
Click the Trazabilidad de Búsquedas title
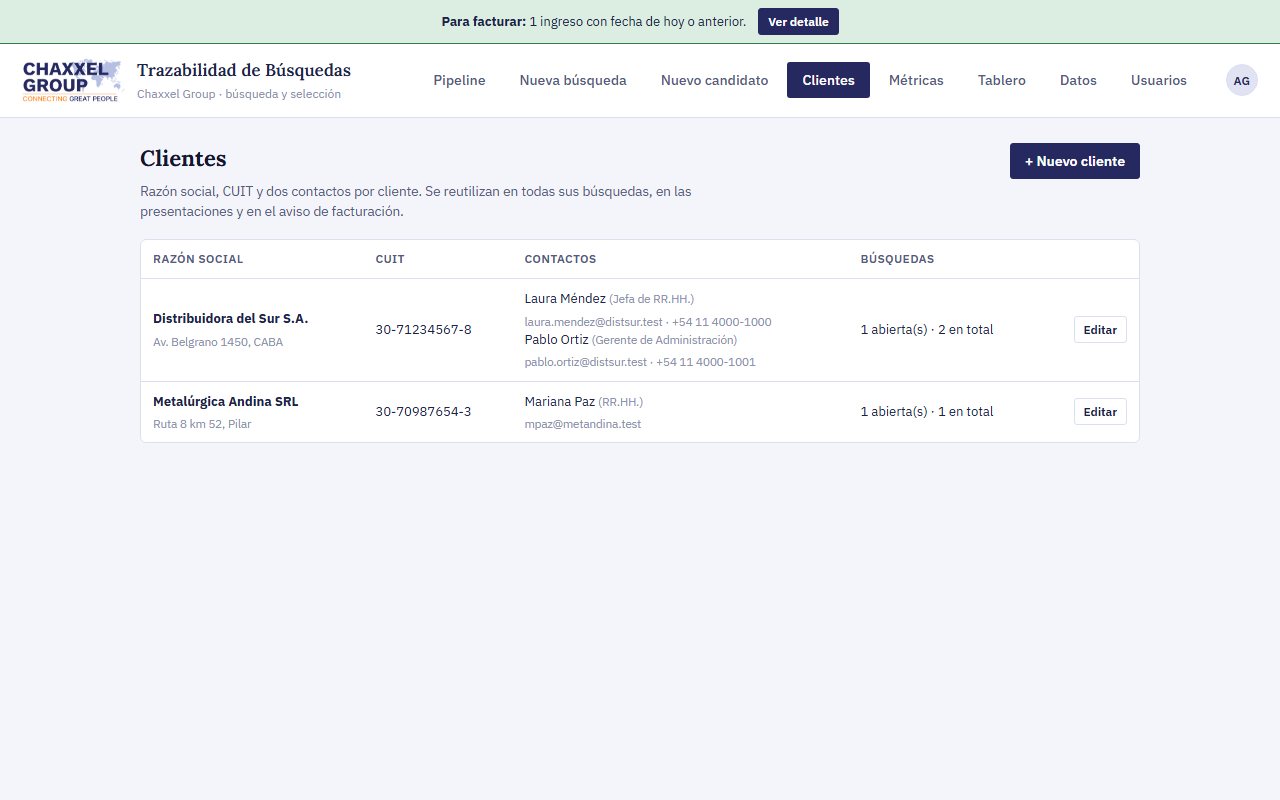coord(244,71)
